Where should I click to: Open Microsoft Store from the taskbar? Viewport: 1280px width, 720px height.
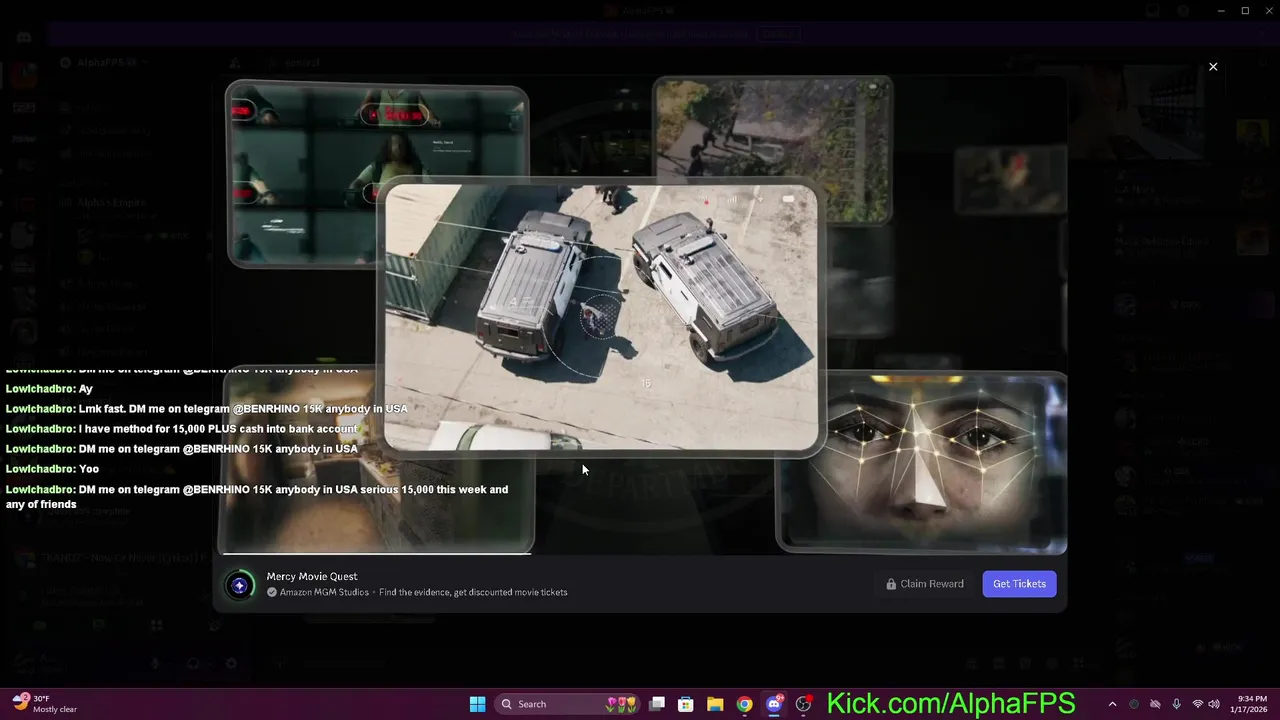point(686,704)
